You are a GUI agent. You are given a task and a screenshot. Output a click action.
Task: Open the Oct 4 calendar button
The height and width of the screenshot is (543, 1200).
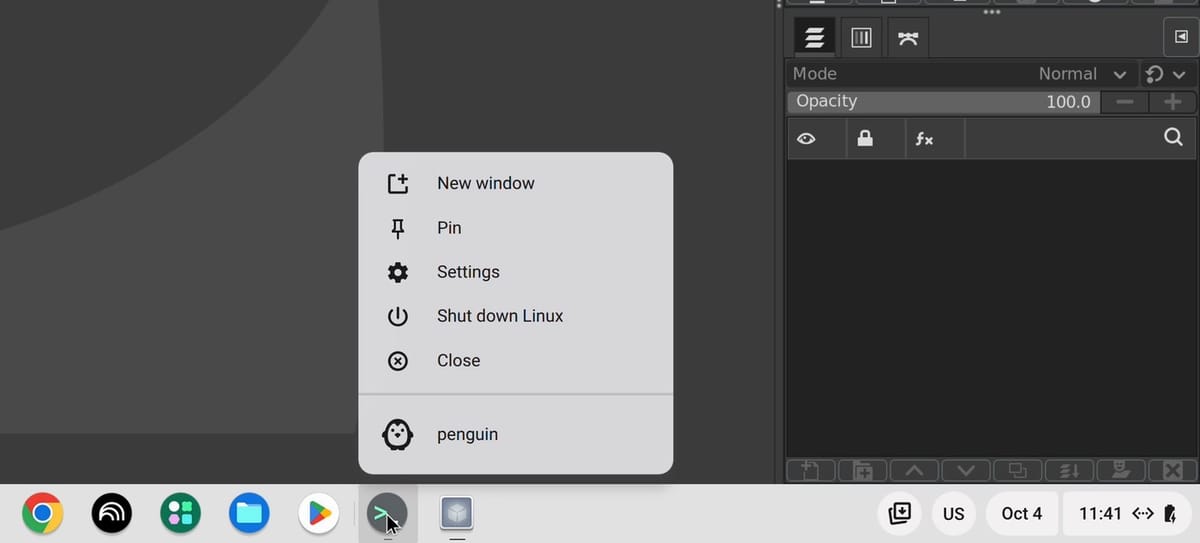[x=1022, y=514]
